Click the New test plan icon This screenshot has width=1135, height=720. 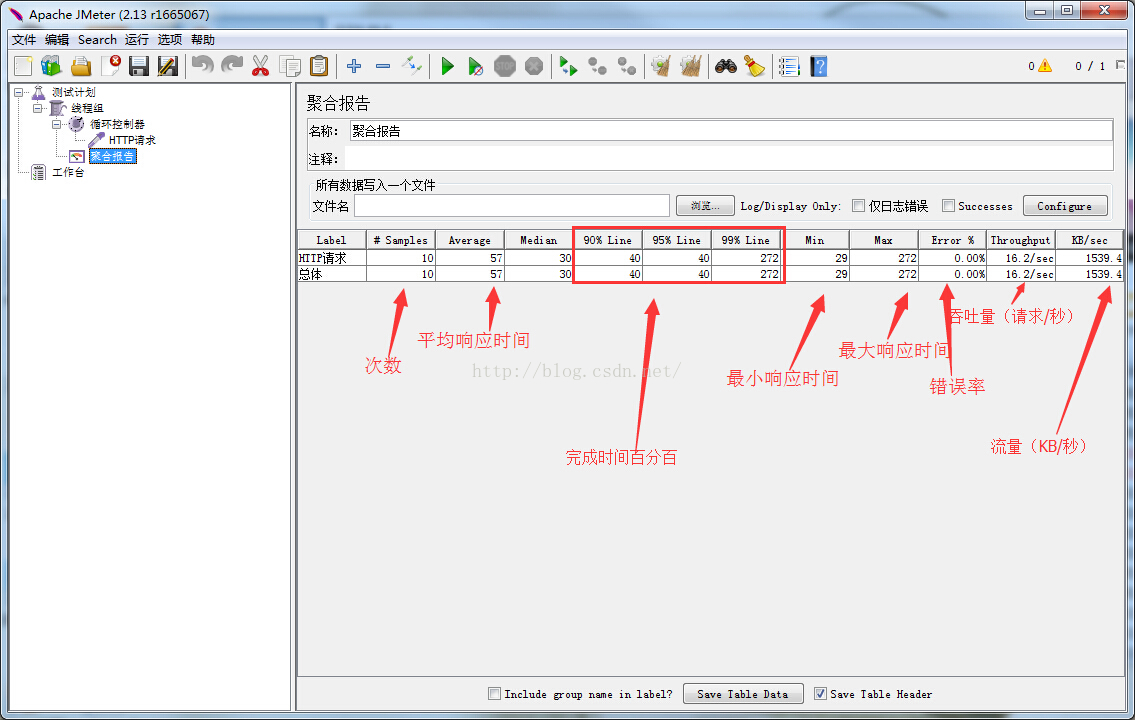(23, 67)
